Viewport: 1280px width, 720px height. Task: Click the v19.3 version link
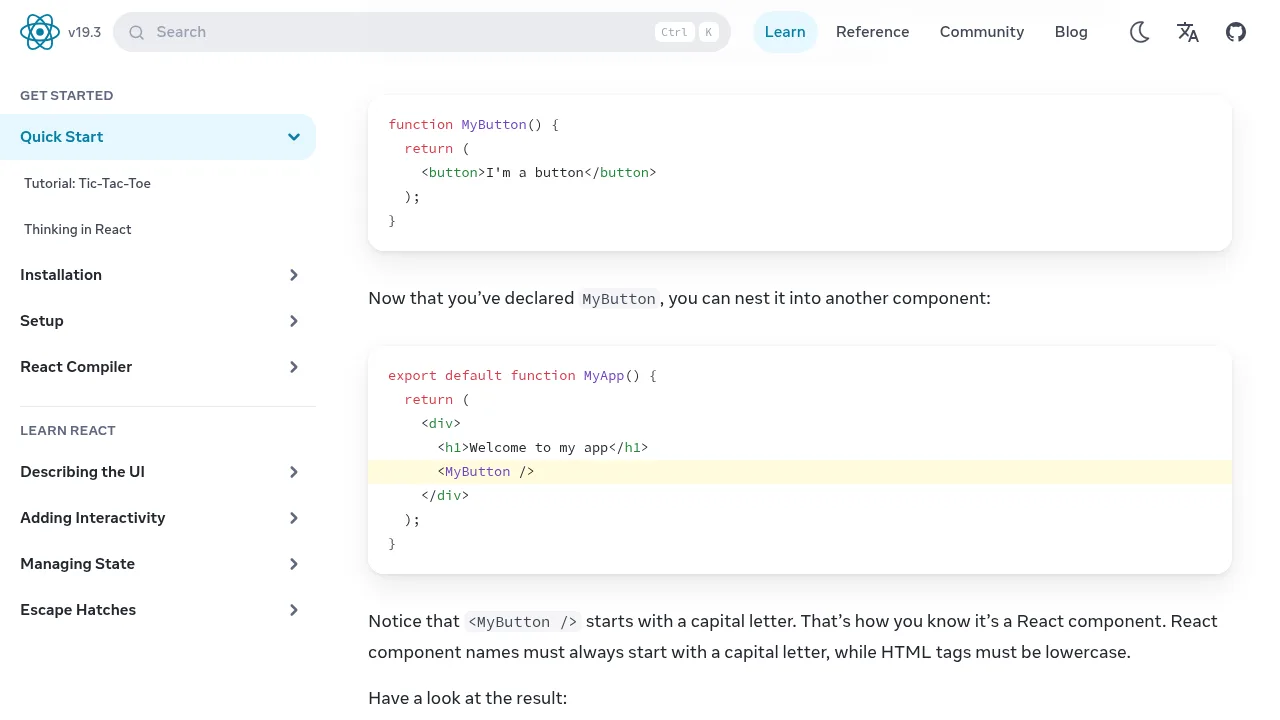tap(85, 32)
